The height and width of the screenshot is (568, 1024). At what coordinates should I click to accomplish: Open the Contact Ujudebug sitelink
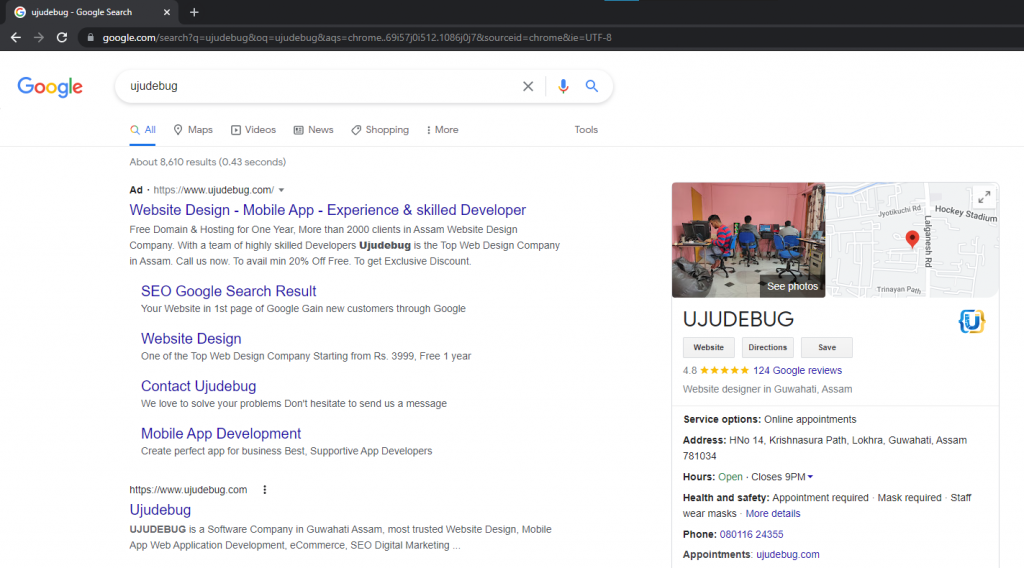pos(199,387)
